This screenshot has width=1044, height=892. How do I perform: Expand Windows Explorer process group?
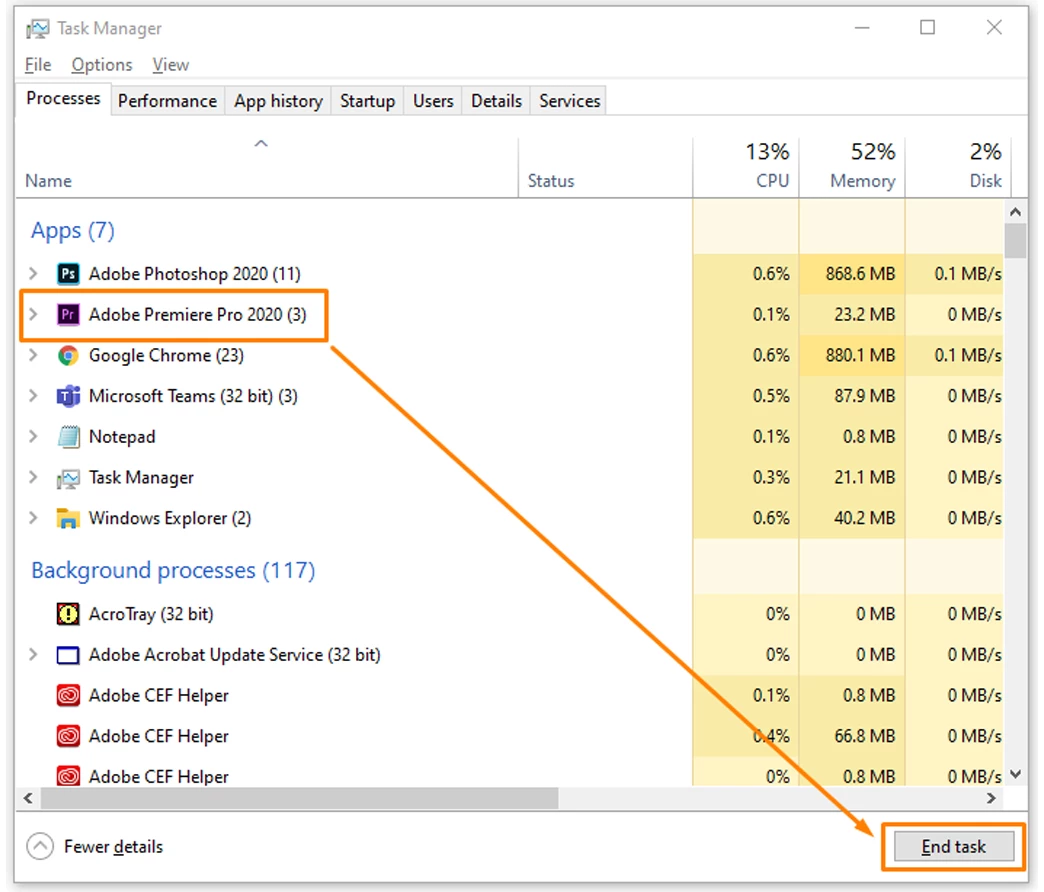click(33, 518)
